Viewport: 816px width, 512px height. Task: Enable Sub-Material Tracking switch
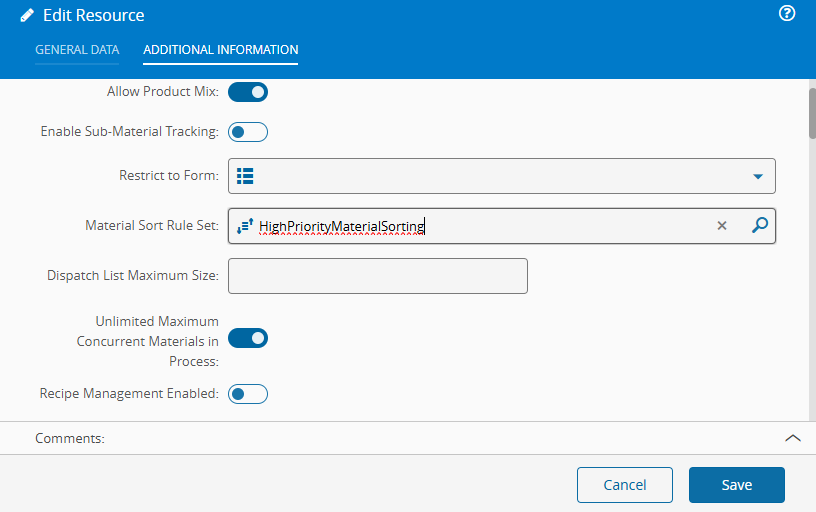pos(248,132)
